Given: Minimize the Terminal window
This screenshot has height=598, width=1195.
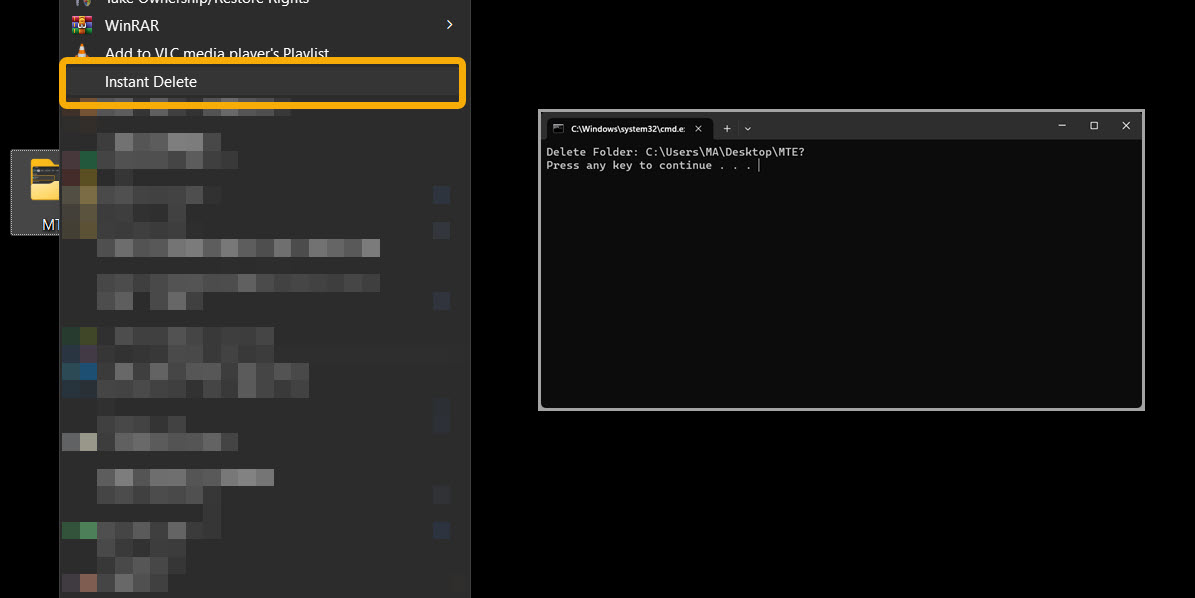Looking at the screenshot, I should [1062, 125].
